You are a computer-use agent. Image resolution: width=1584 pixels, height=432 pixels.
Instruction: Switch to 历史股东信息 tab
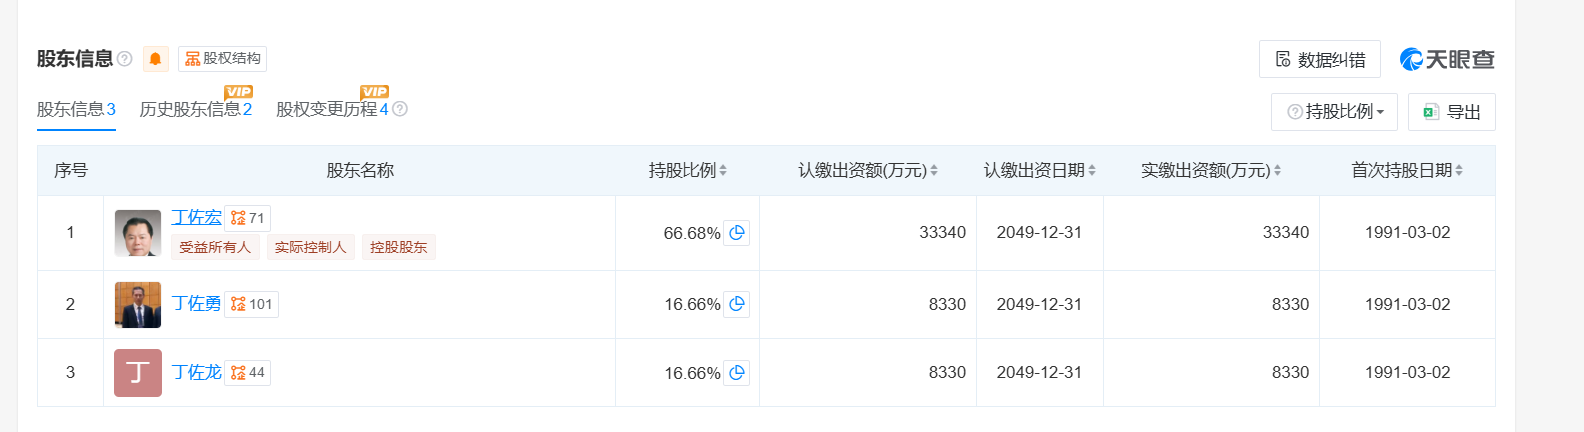pyautogui.click(x=195, y=109)
